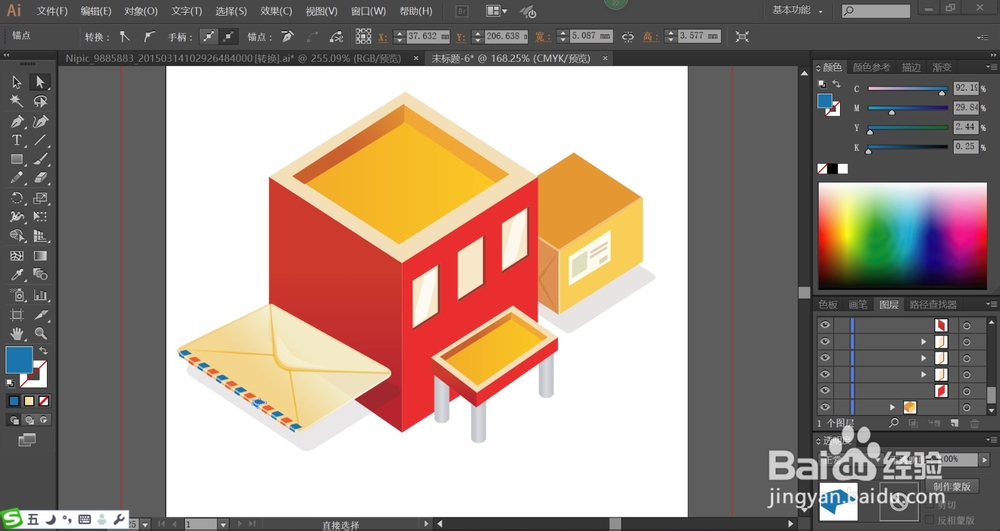1000x531 pixels.
Task: Toggle visibility eye of second layer row
Action: 825,341
